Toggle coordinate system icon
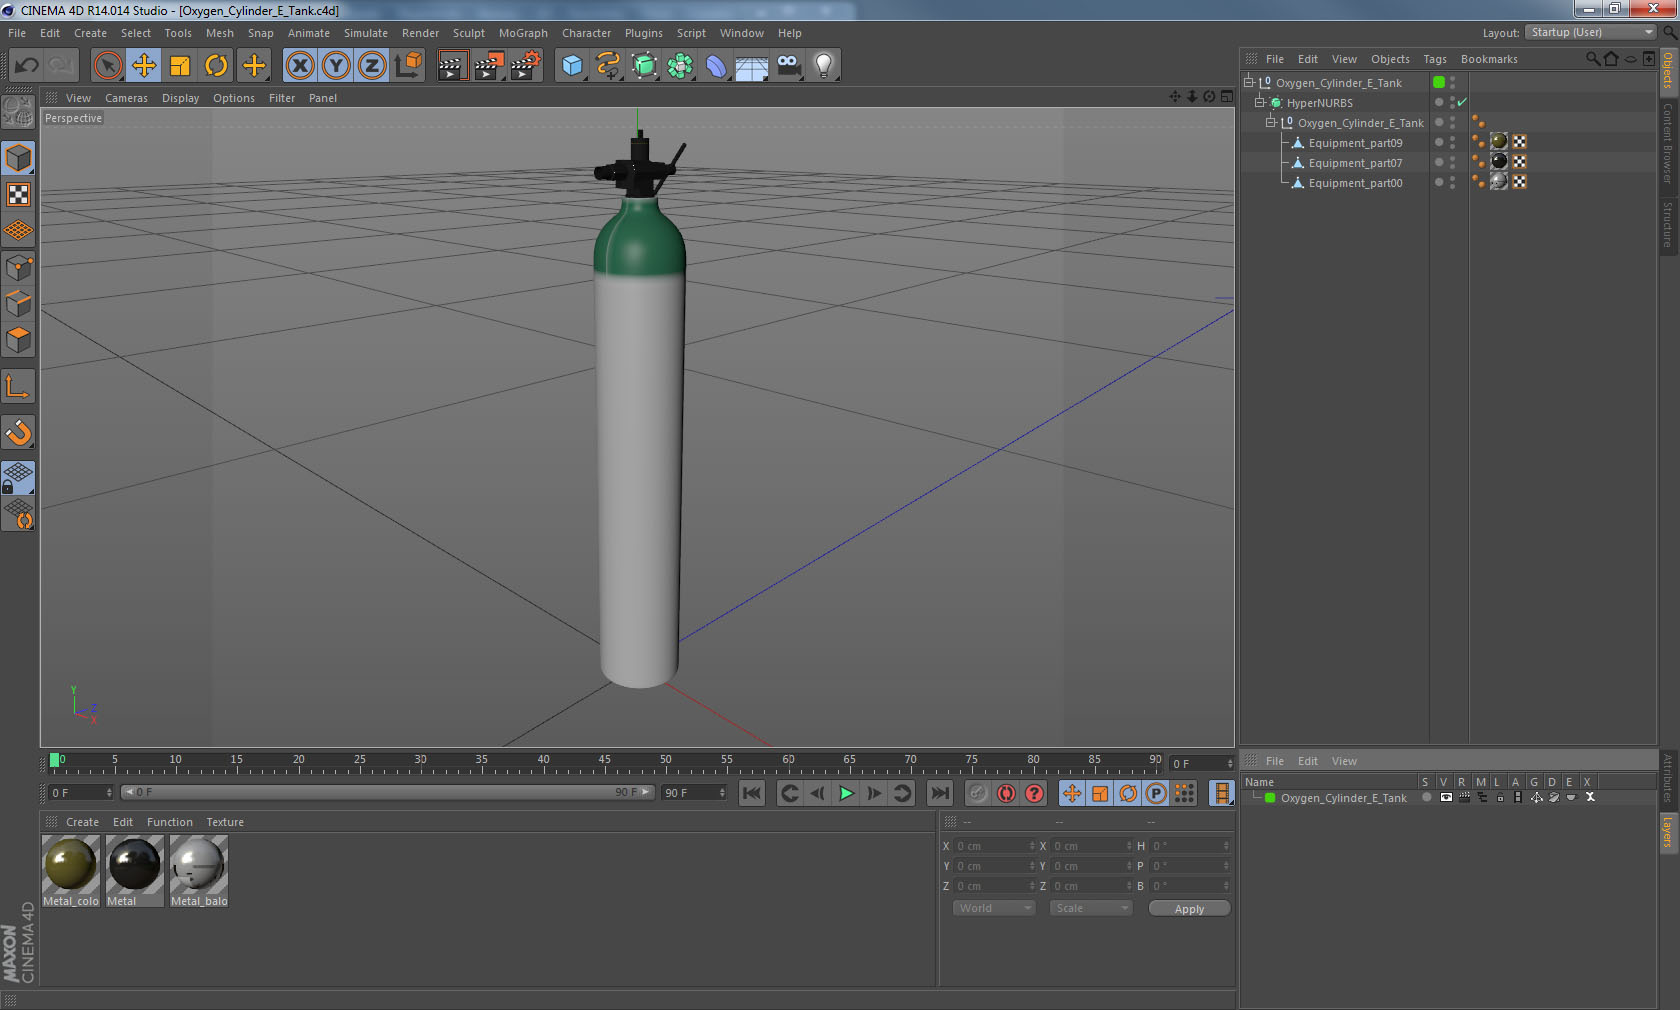Image resolution: width=1680 pixels, height=1010 pixels. [408, 66]
